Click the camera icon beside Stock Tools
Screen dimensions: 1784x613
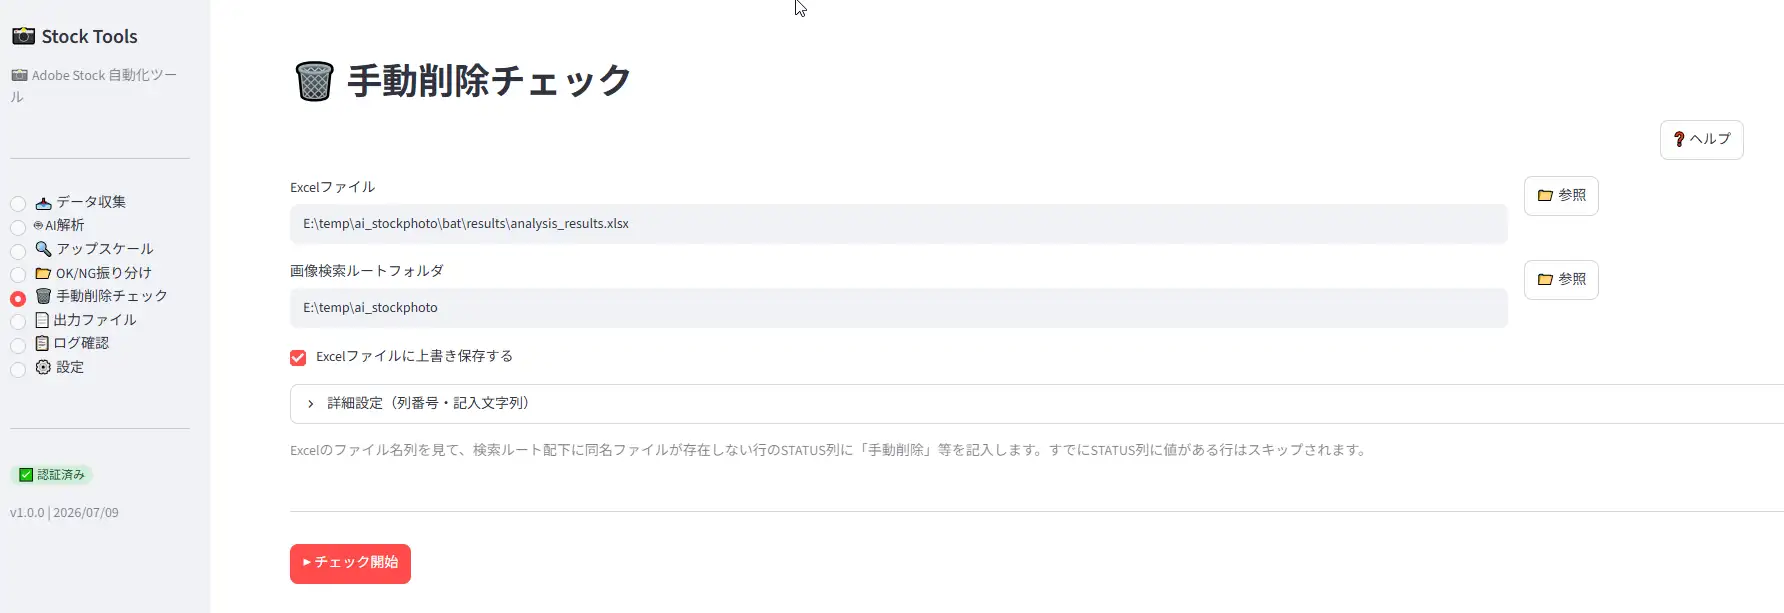click(23, 36)
